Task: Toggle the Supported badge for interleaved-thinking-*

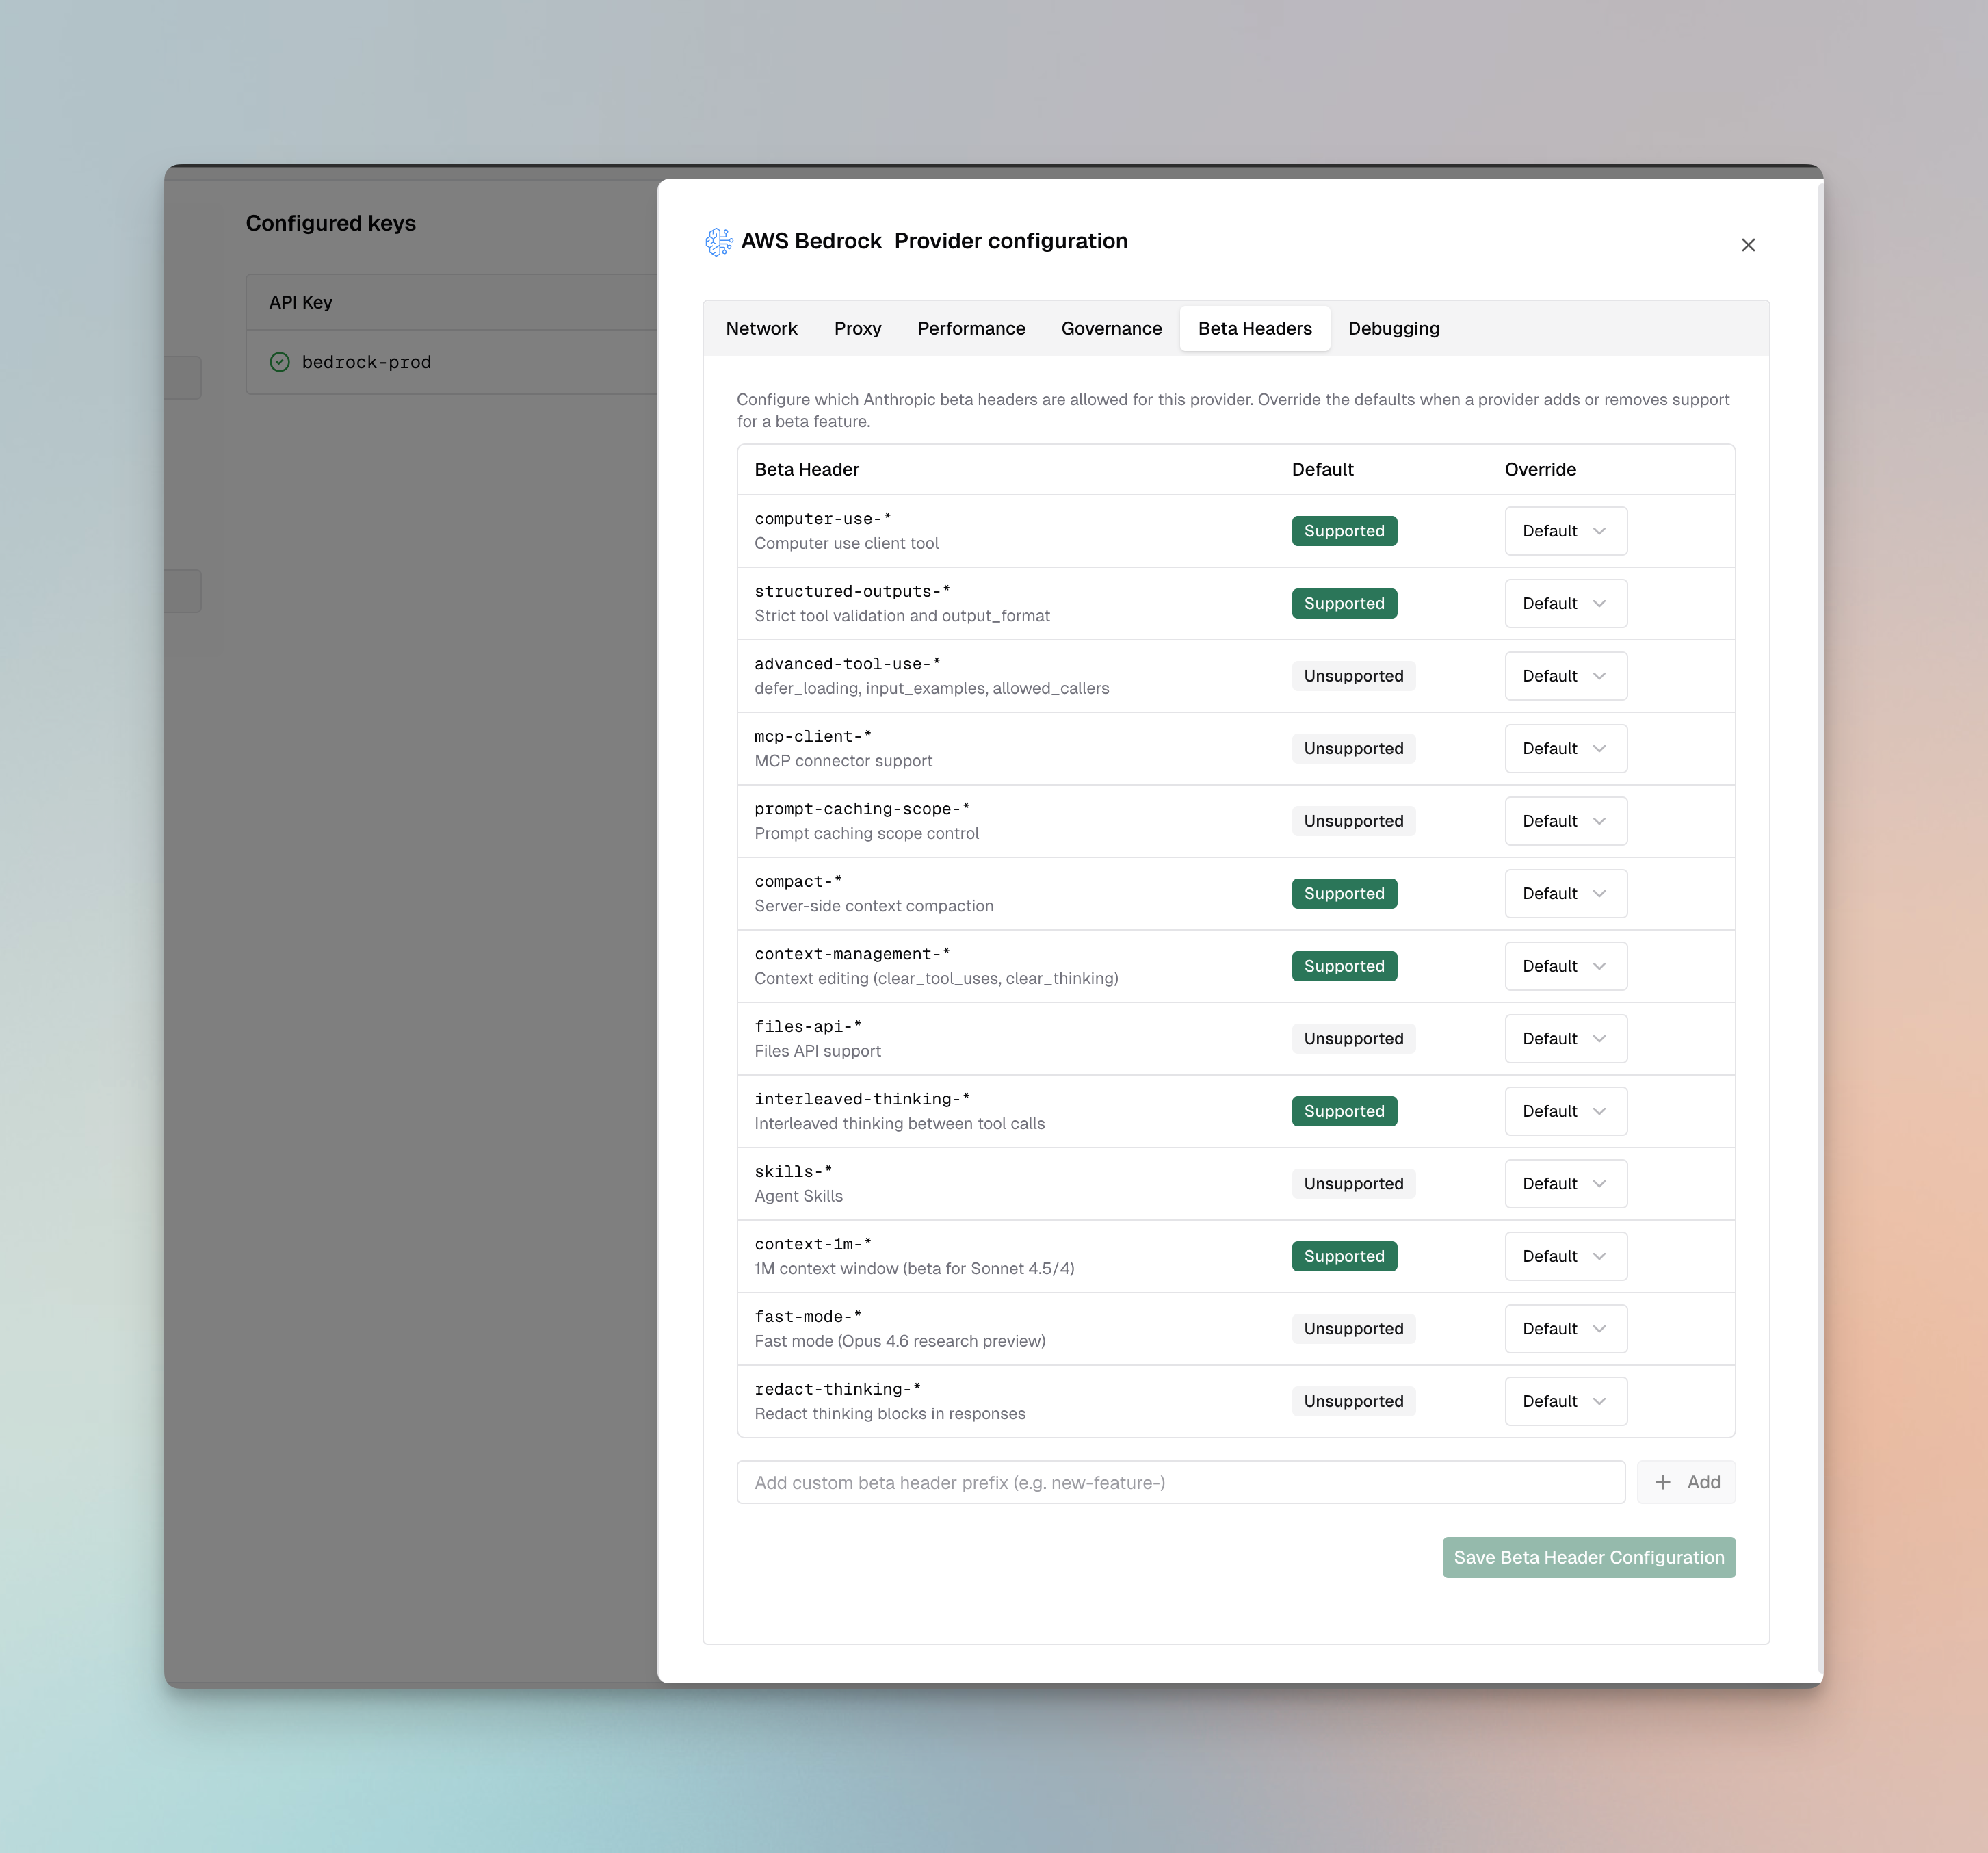Action: pyautogui.click(x=1343, y=1110)
